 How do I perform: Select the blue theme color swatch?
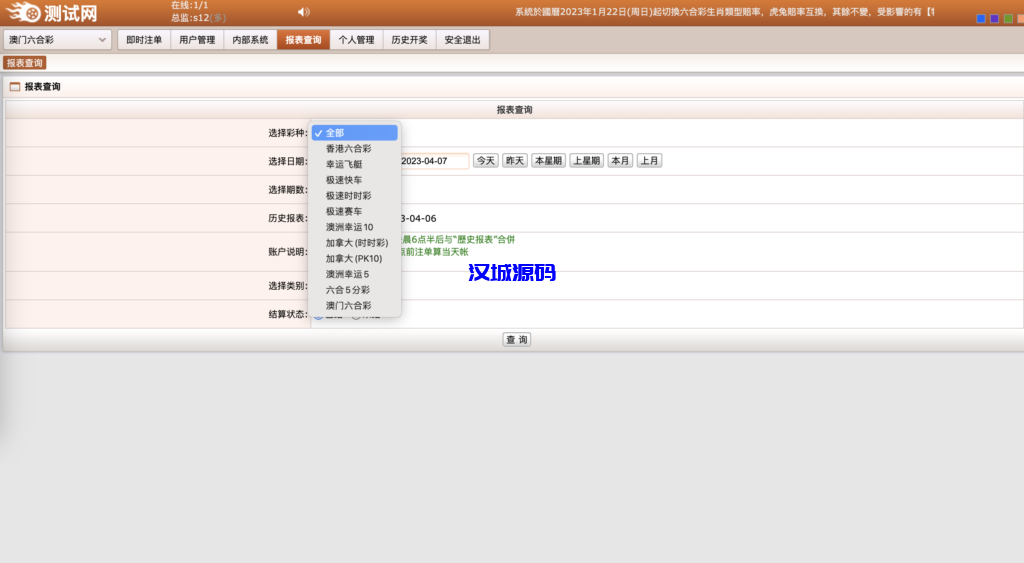pos(980,18)
